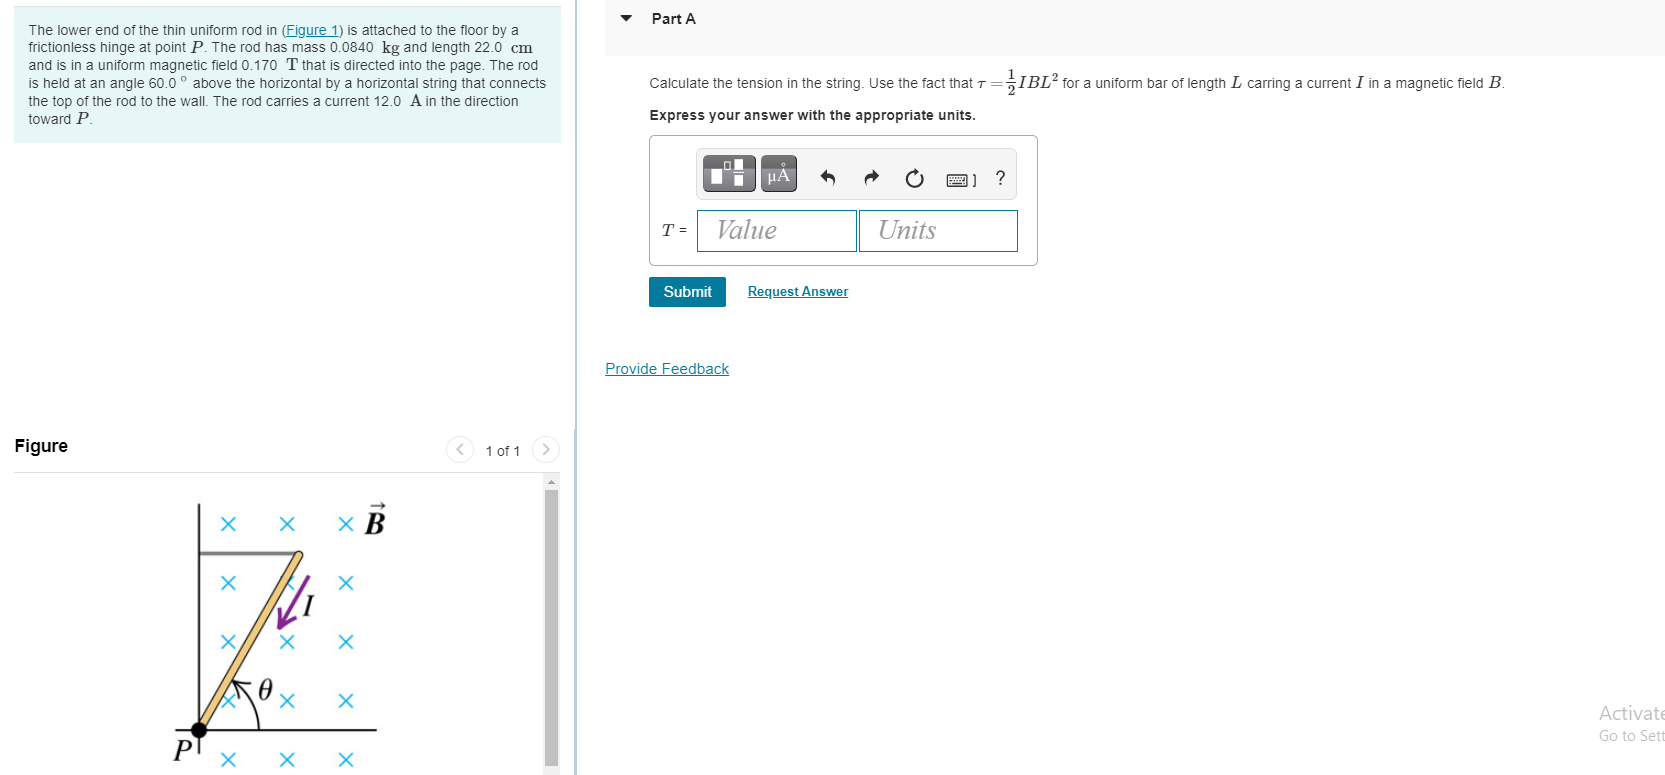Collapse the Part A section
The image size is (1665, 775).
tap(626, 18)
